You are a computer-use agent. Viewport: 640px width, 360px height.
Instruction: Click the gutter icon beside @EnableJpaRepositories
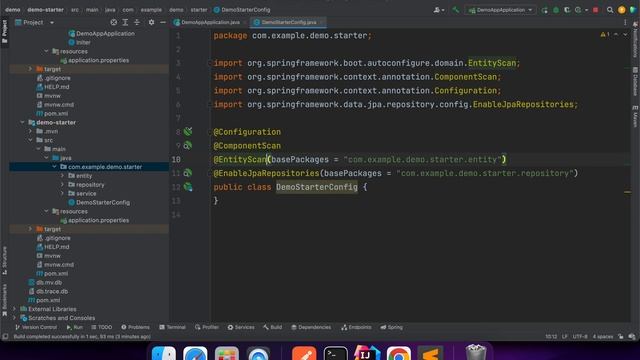click(x=188, y=173)
